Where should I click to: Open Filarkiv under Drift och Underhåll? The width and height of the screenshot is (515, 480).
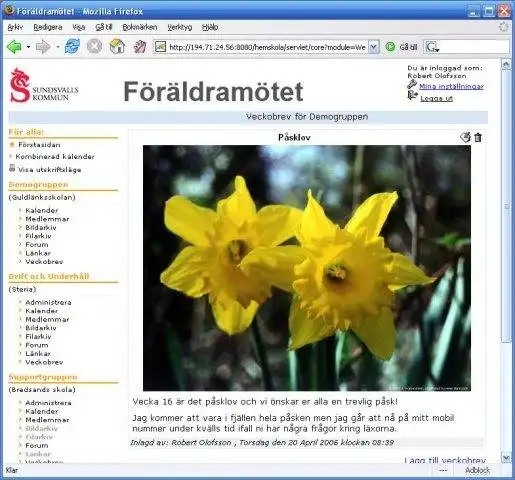38,336
